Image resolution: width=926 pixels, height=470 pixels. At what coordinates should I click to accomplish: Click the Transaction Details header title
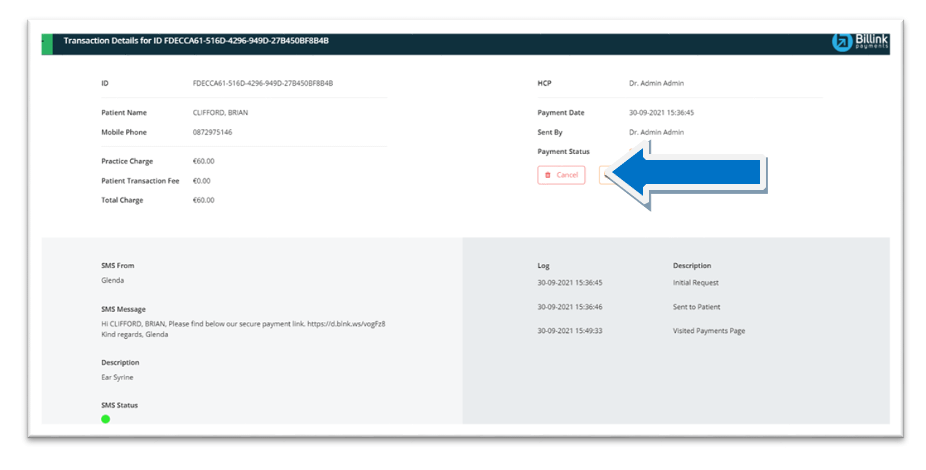tap(196, 41)
